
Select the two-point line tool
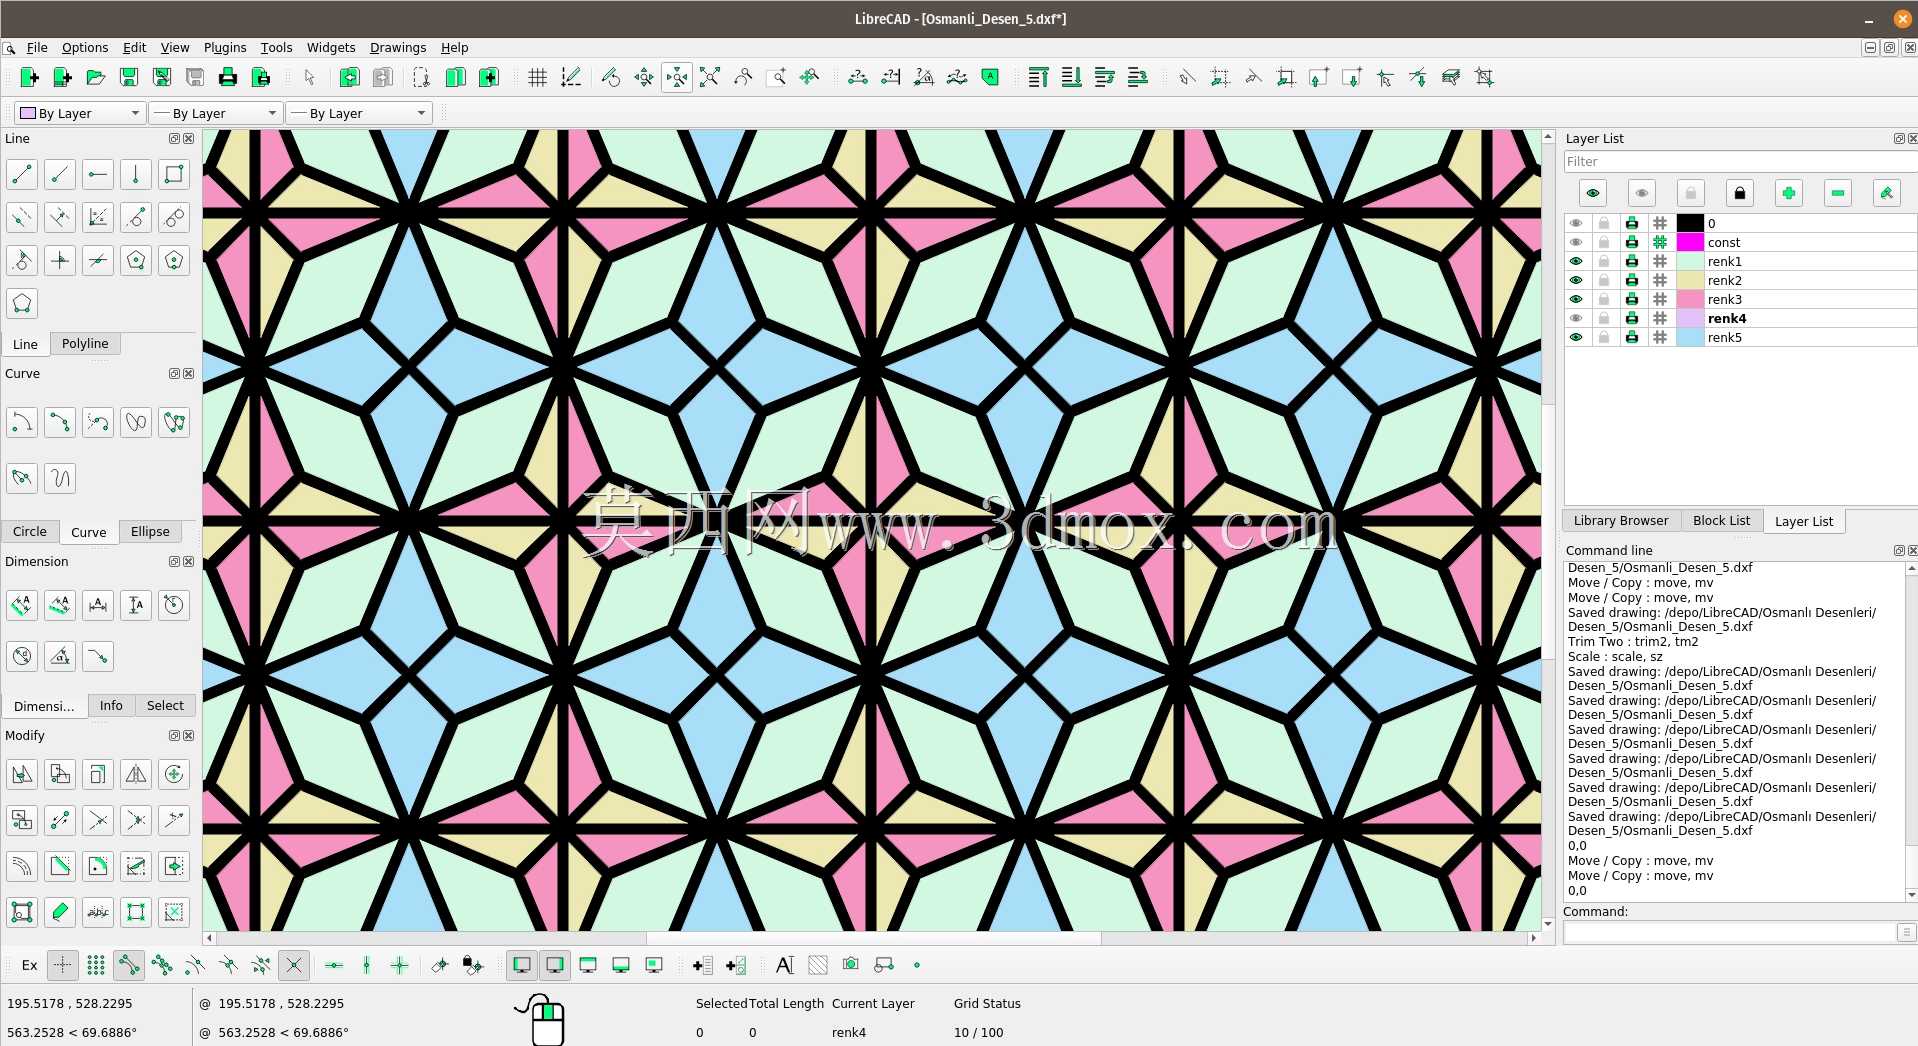22,174
